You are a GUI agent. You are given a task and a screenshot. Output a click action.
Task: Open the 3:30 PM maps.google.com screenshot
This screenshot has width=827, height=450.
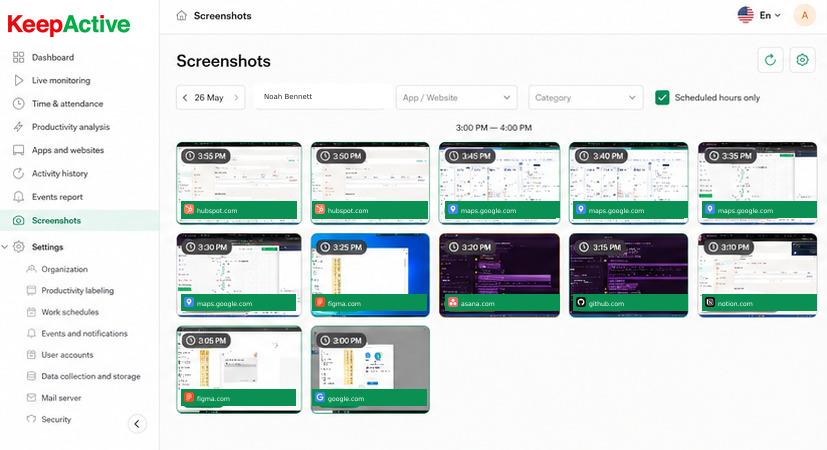pyautogui.click(x=239, y=275)
